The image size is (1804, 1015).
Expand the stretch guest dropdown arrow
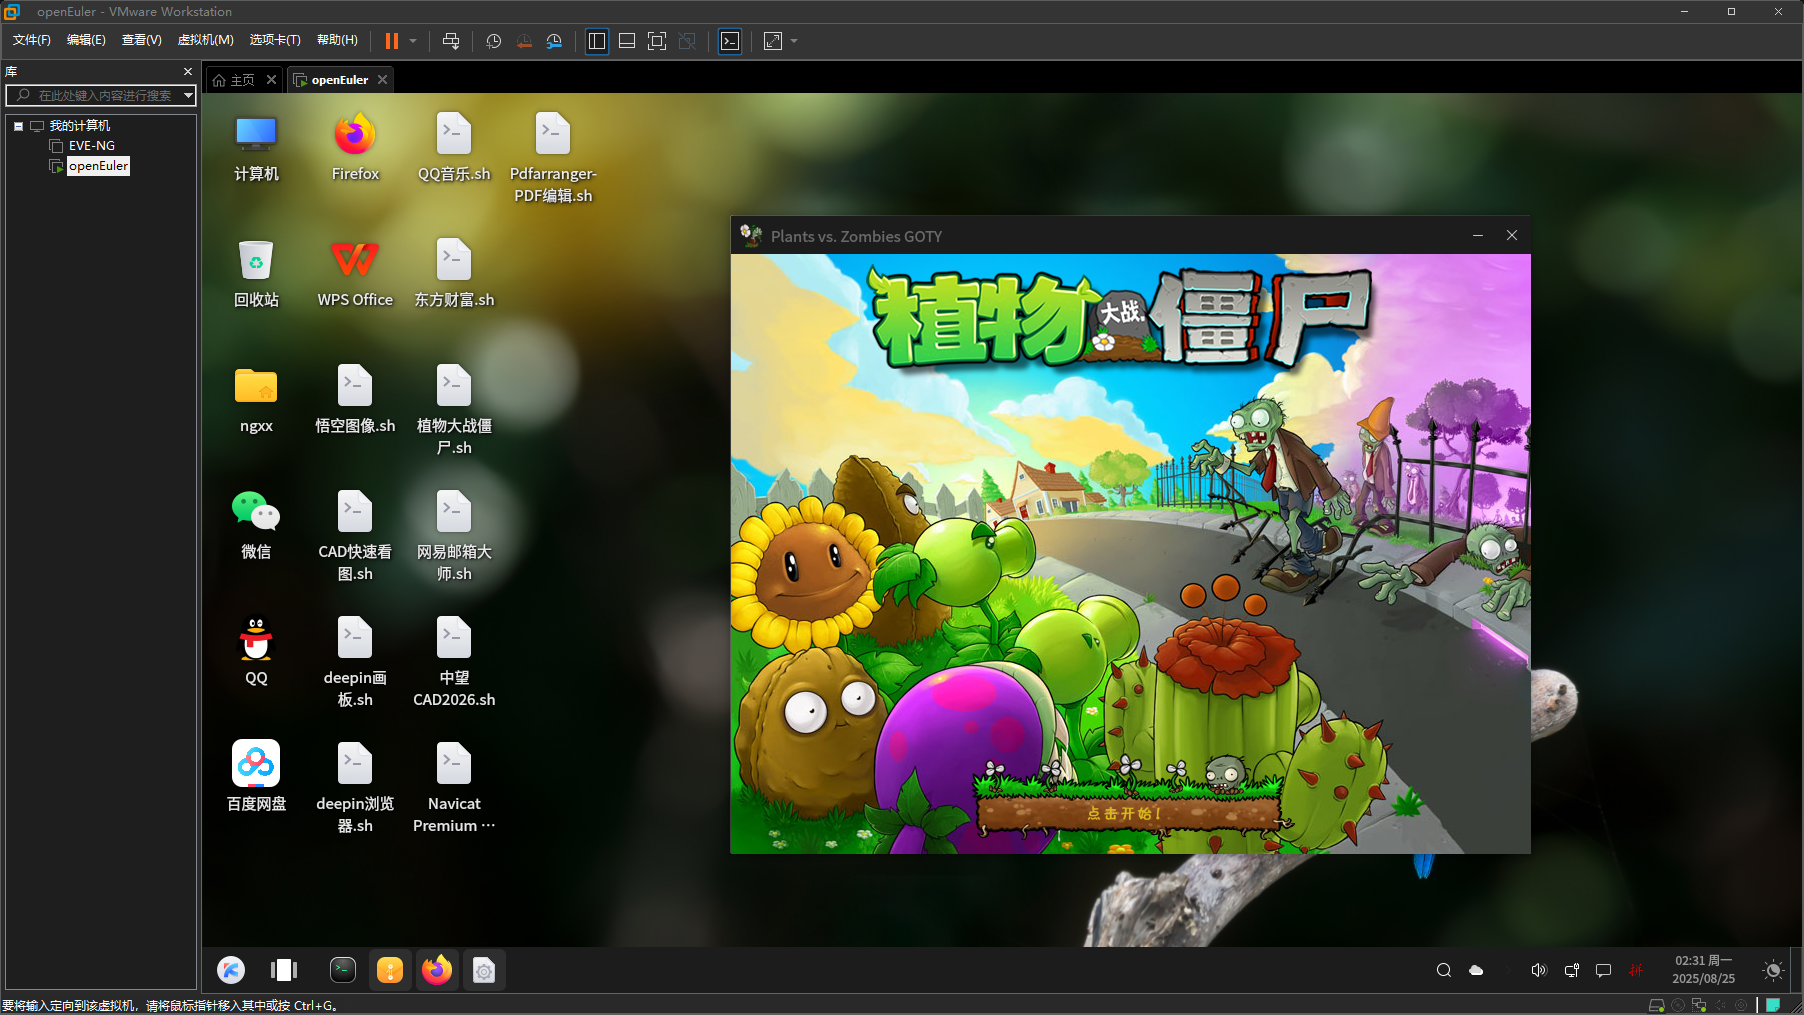pos(794,41)
